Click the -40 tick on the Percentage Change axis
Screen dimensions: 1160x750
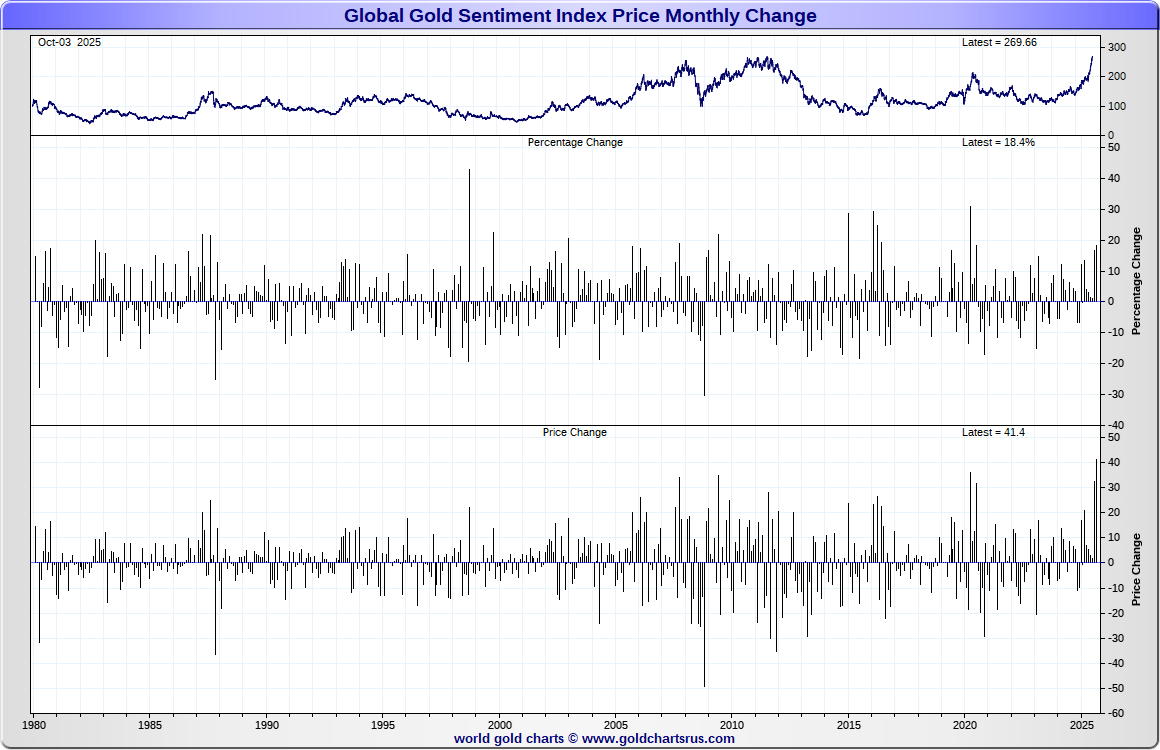point(1116,425)
